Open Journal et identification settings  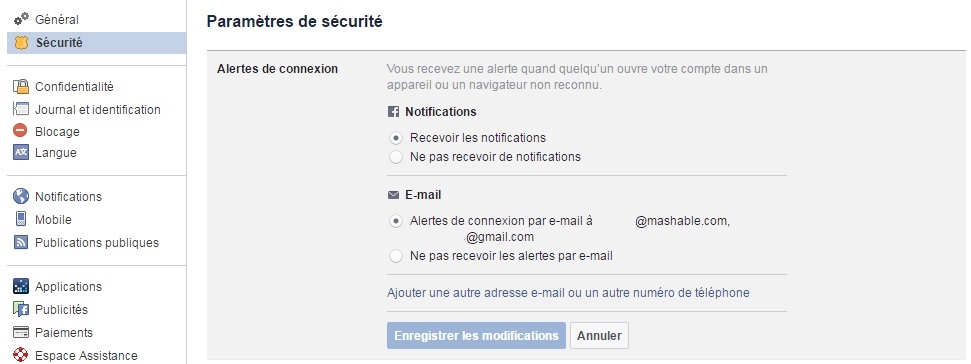(97, 110)
